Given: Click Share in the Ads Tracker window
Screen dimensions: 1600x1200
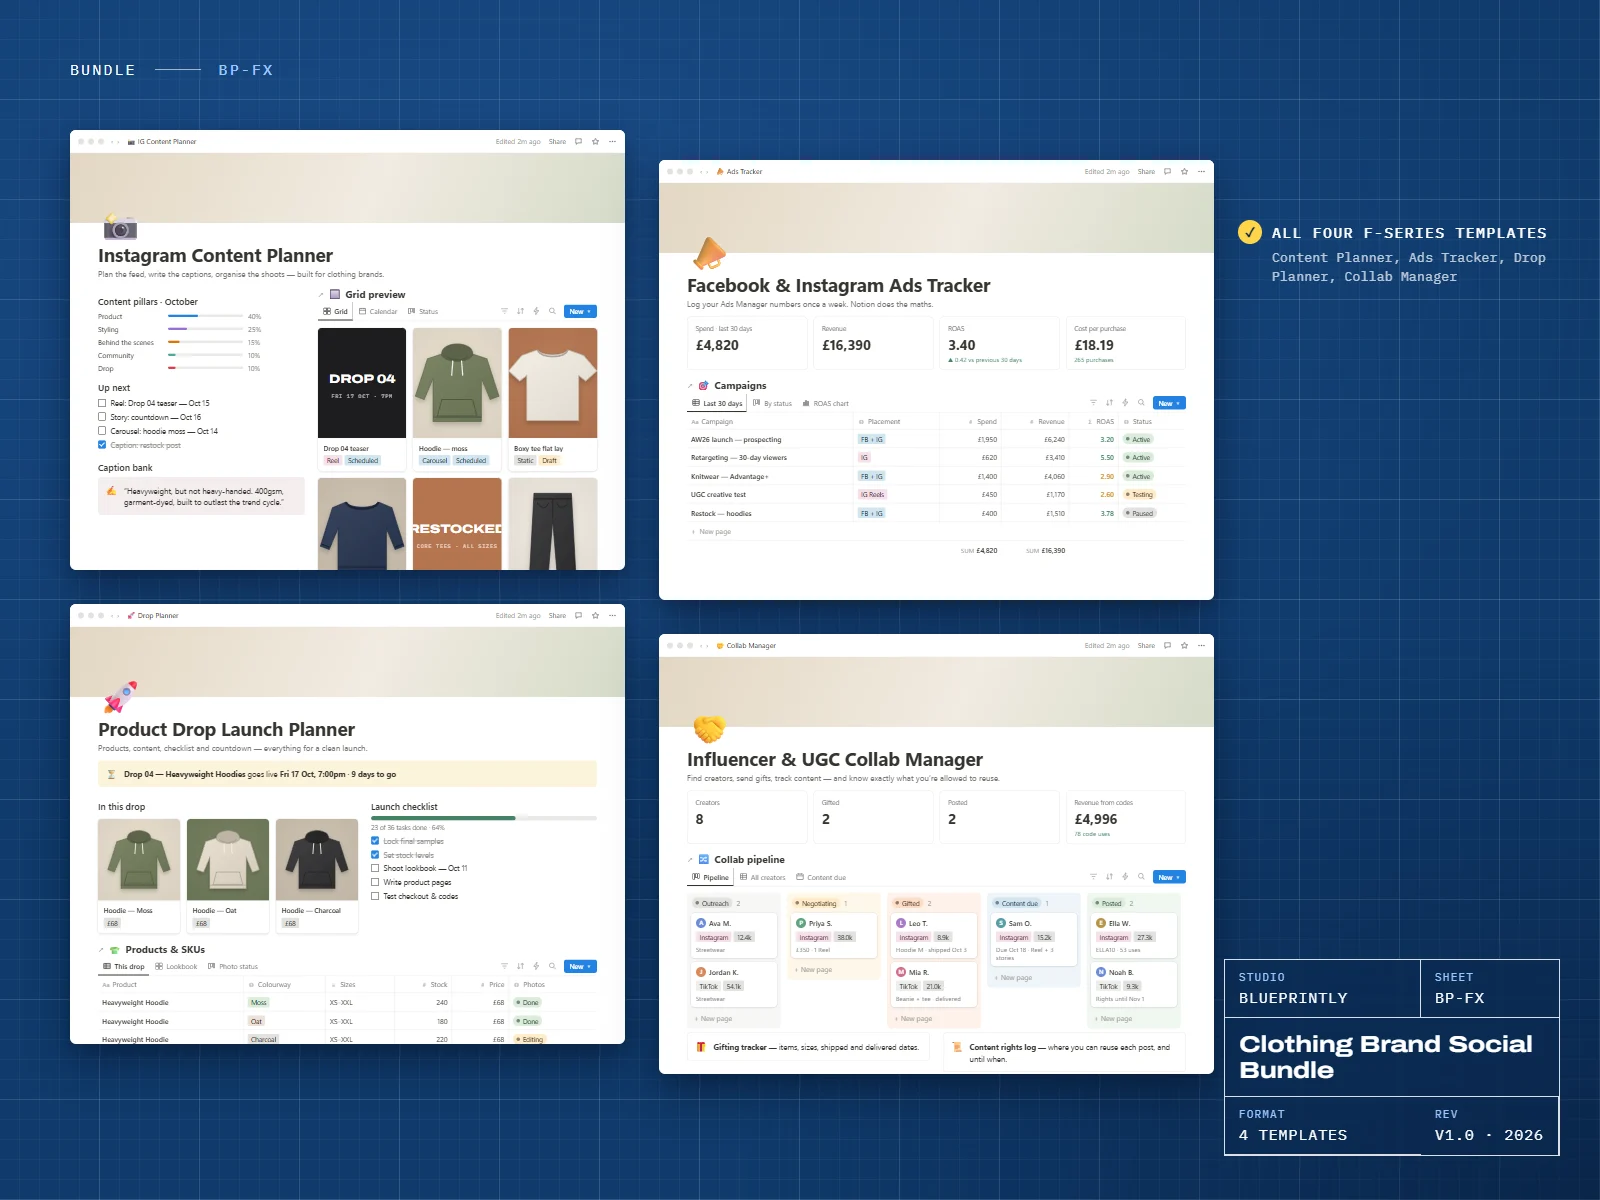Looking at the screenshot, I should pyautogui.click(x=1146, y=172).
